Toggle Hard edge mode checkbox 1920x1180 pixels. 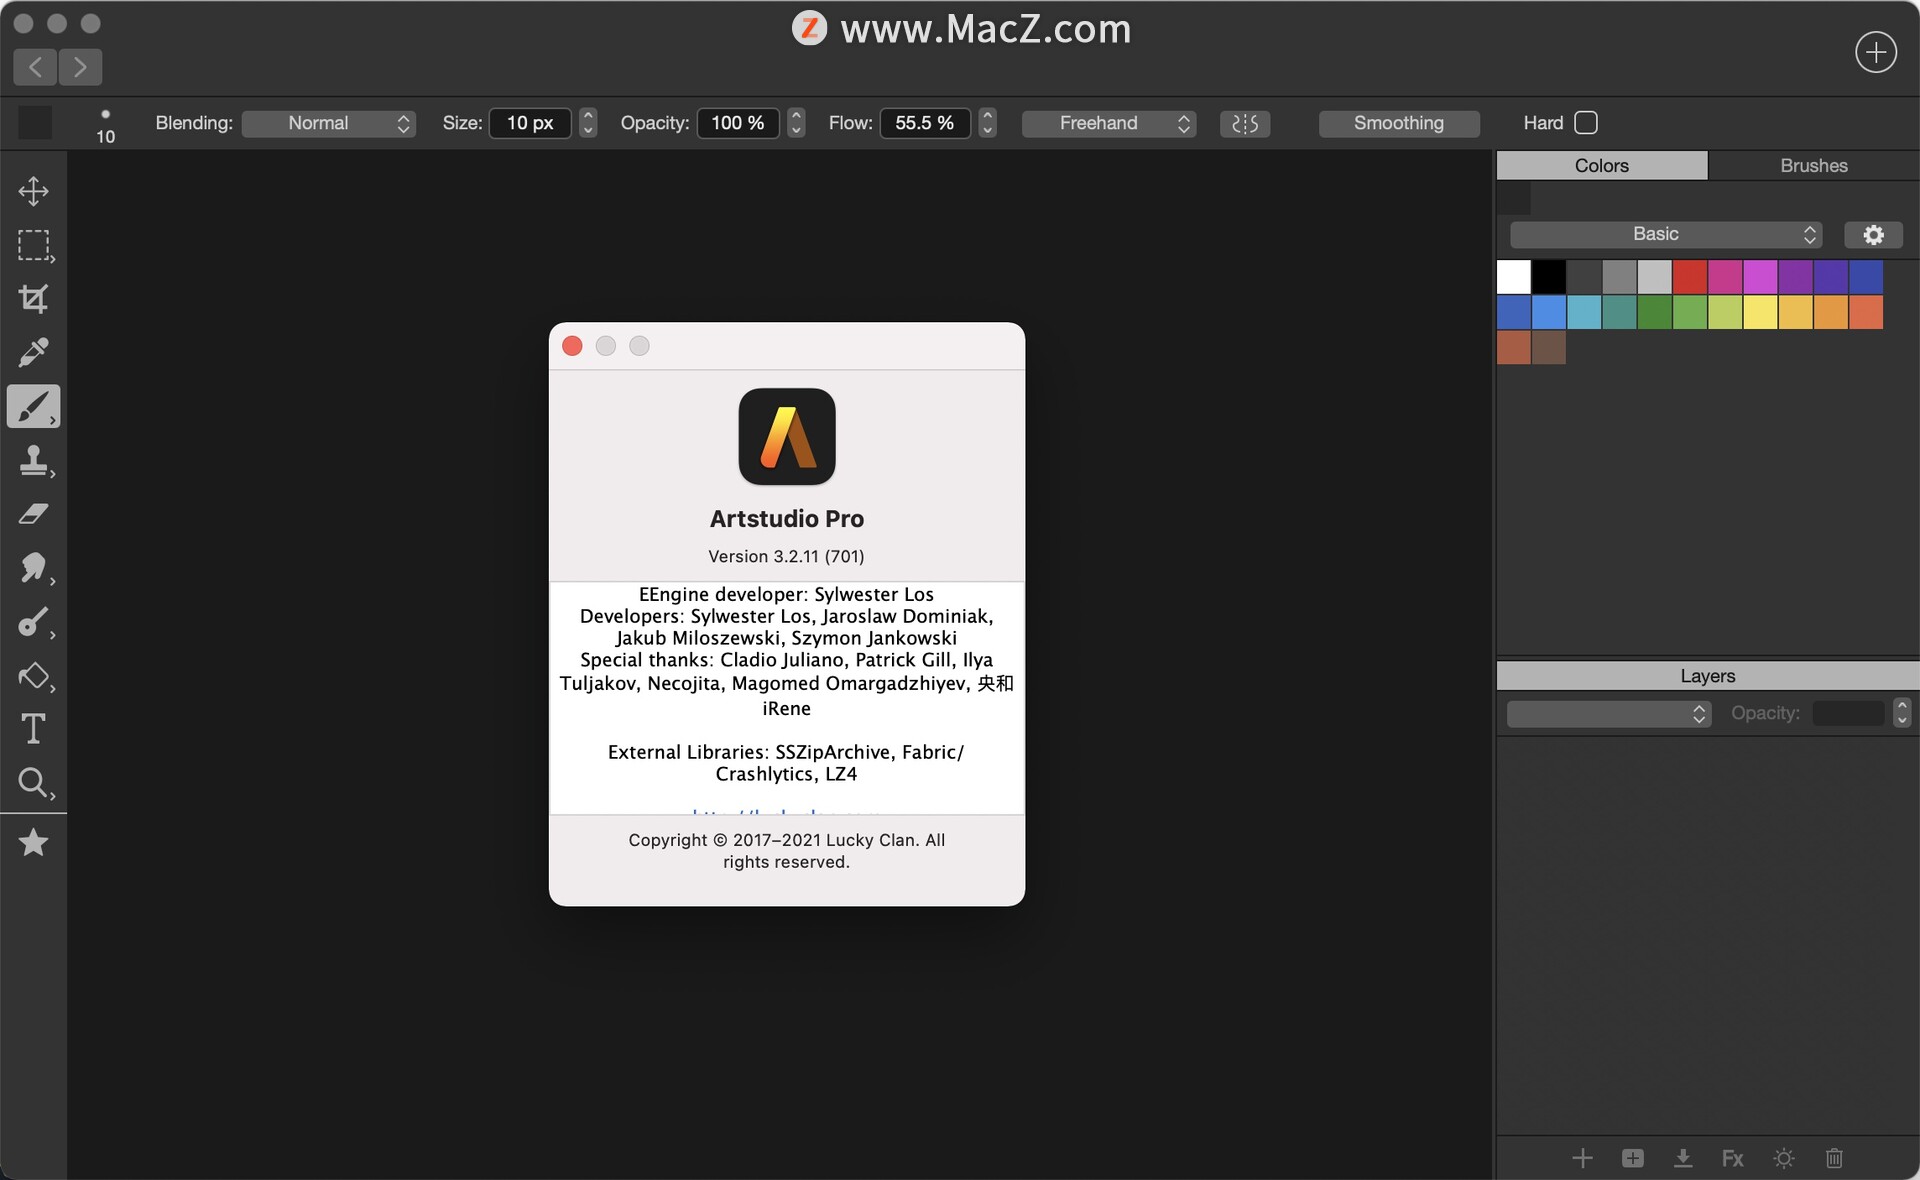(x=1585, y=123)
